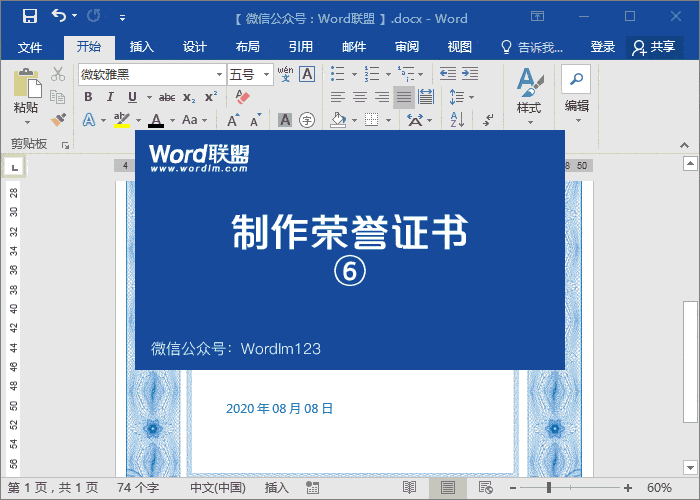
Task: Toggle italic formatting
Action: click(110, 97)
